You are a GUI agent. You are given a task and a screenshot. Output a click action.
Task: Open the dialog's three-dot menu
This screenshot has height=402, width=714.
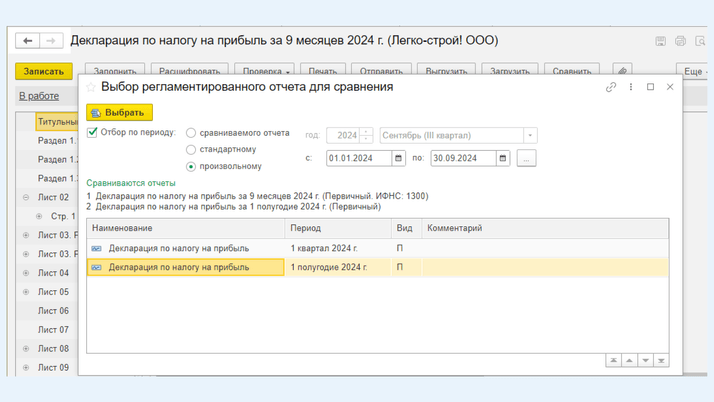tap(631, 87)
